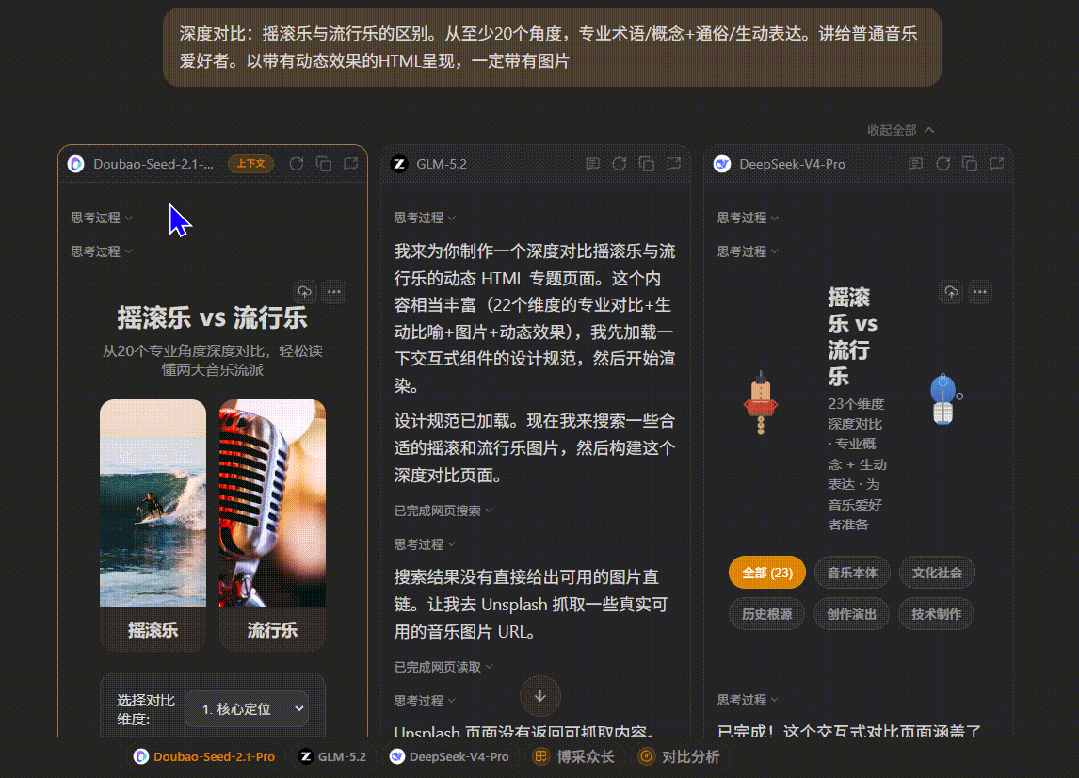Select the 全部 (23) filter pill
Screen dimensions: 1079x778
(767, 572)
